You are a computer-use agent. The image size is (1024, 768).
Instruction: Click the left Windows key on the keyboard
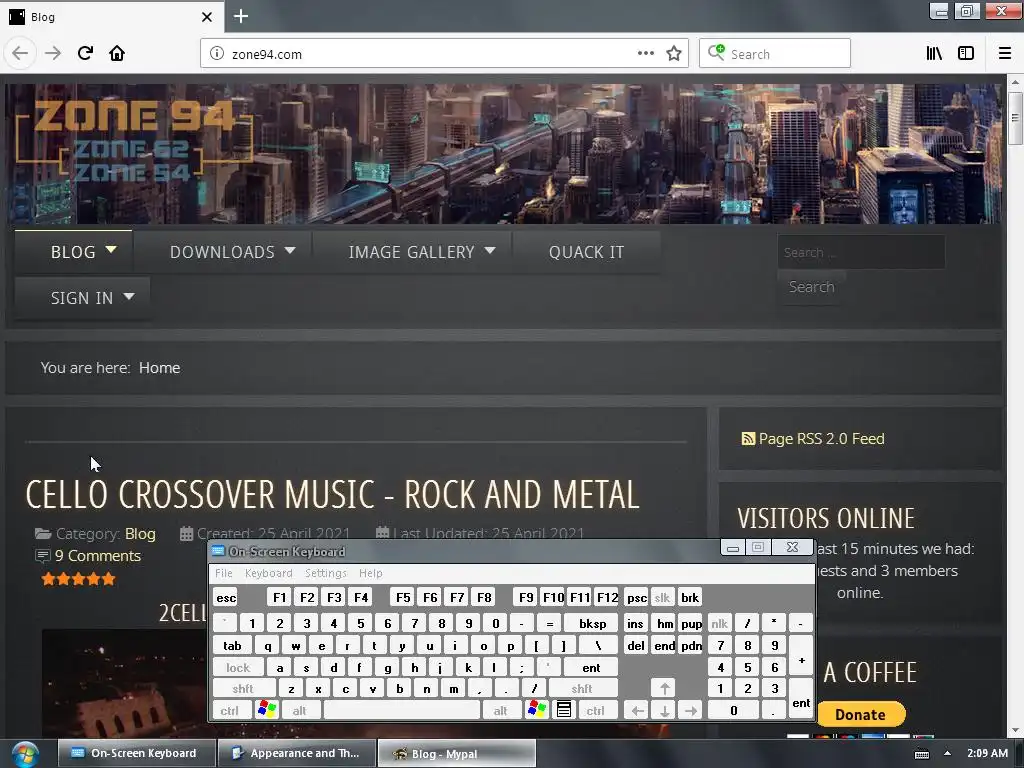[266, 710]
